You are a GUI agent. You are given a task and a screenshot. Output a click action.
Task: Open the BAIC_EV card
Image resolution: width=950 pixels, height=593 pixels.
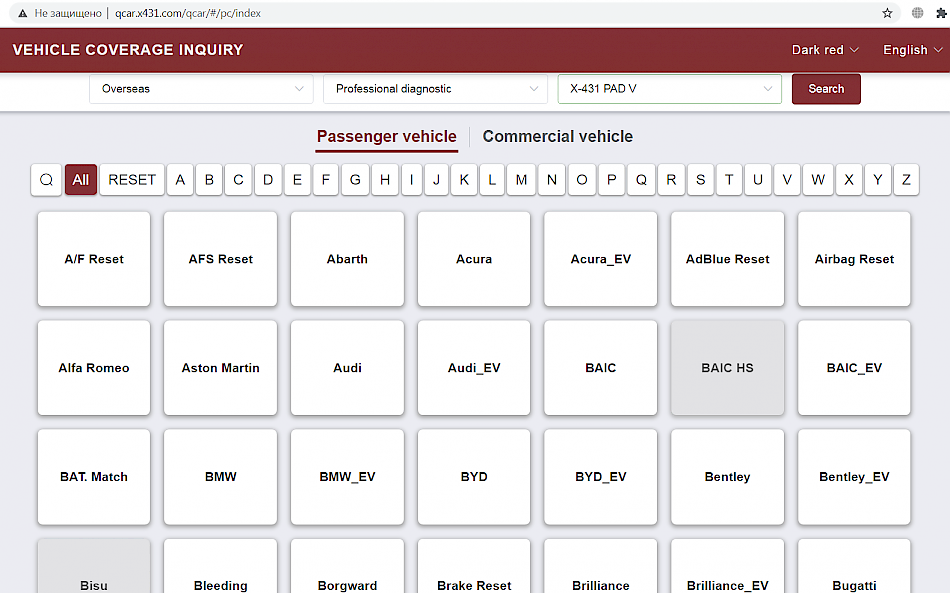click(x=854, y=368)
